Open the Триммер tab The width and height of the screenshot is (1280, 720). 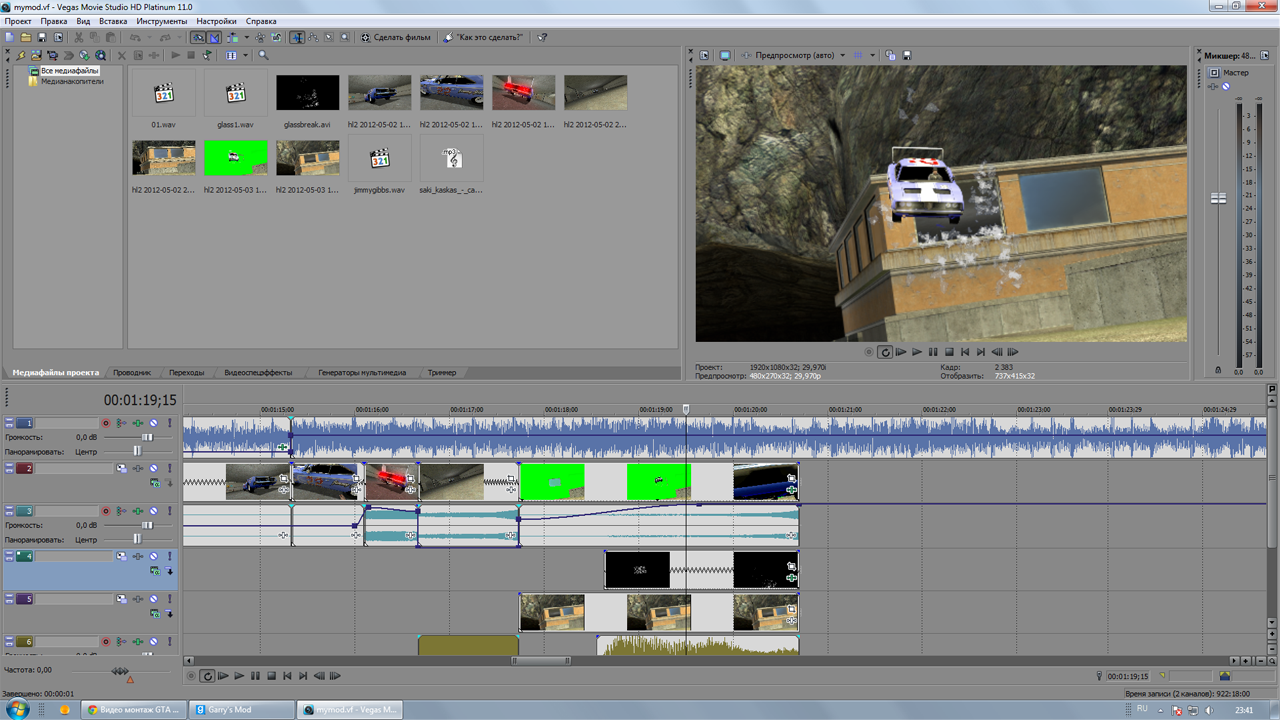442,372
